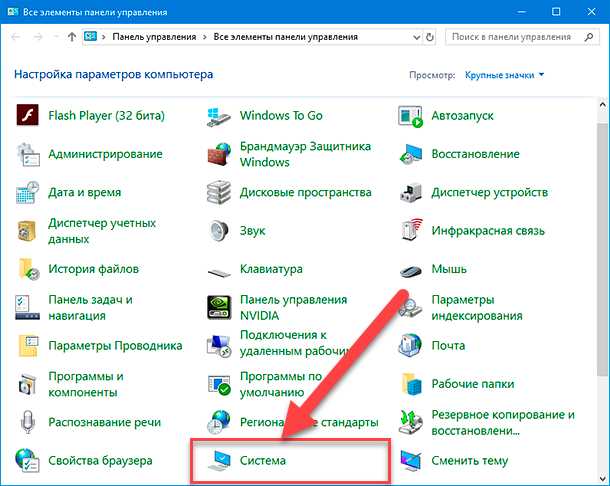This screenshot has height=486, width=610.
Task: Open the Программы и компоненты icon
Action: click(28, 384)
